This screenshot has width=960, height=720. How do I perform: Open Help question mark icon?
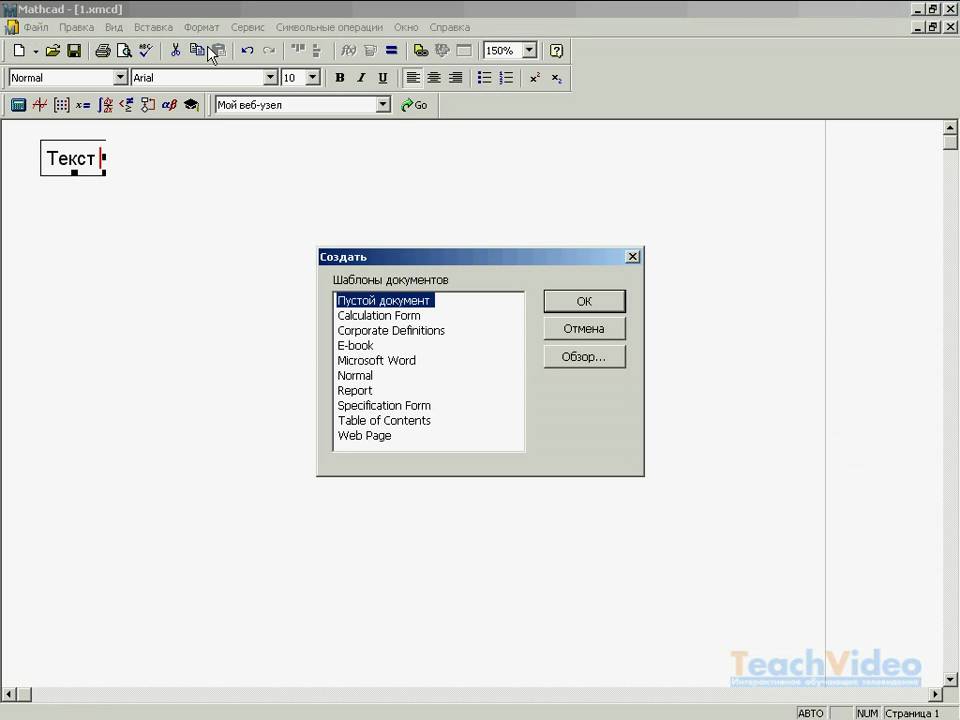click(556, 51)
